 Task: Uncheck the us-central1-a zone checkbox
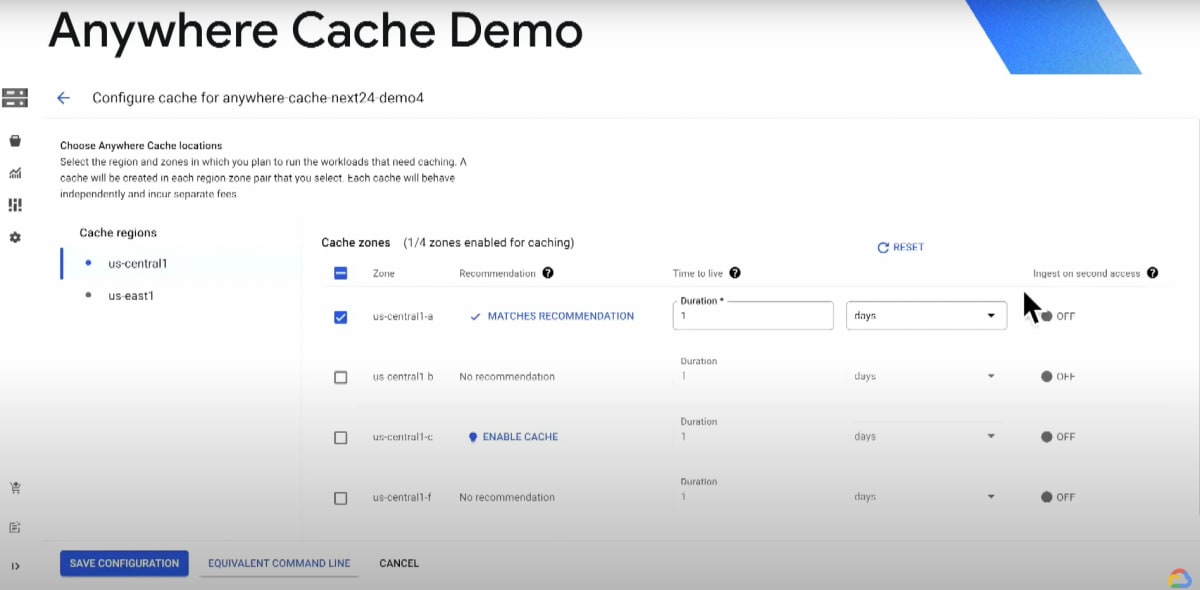pos(340,317)
